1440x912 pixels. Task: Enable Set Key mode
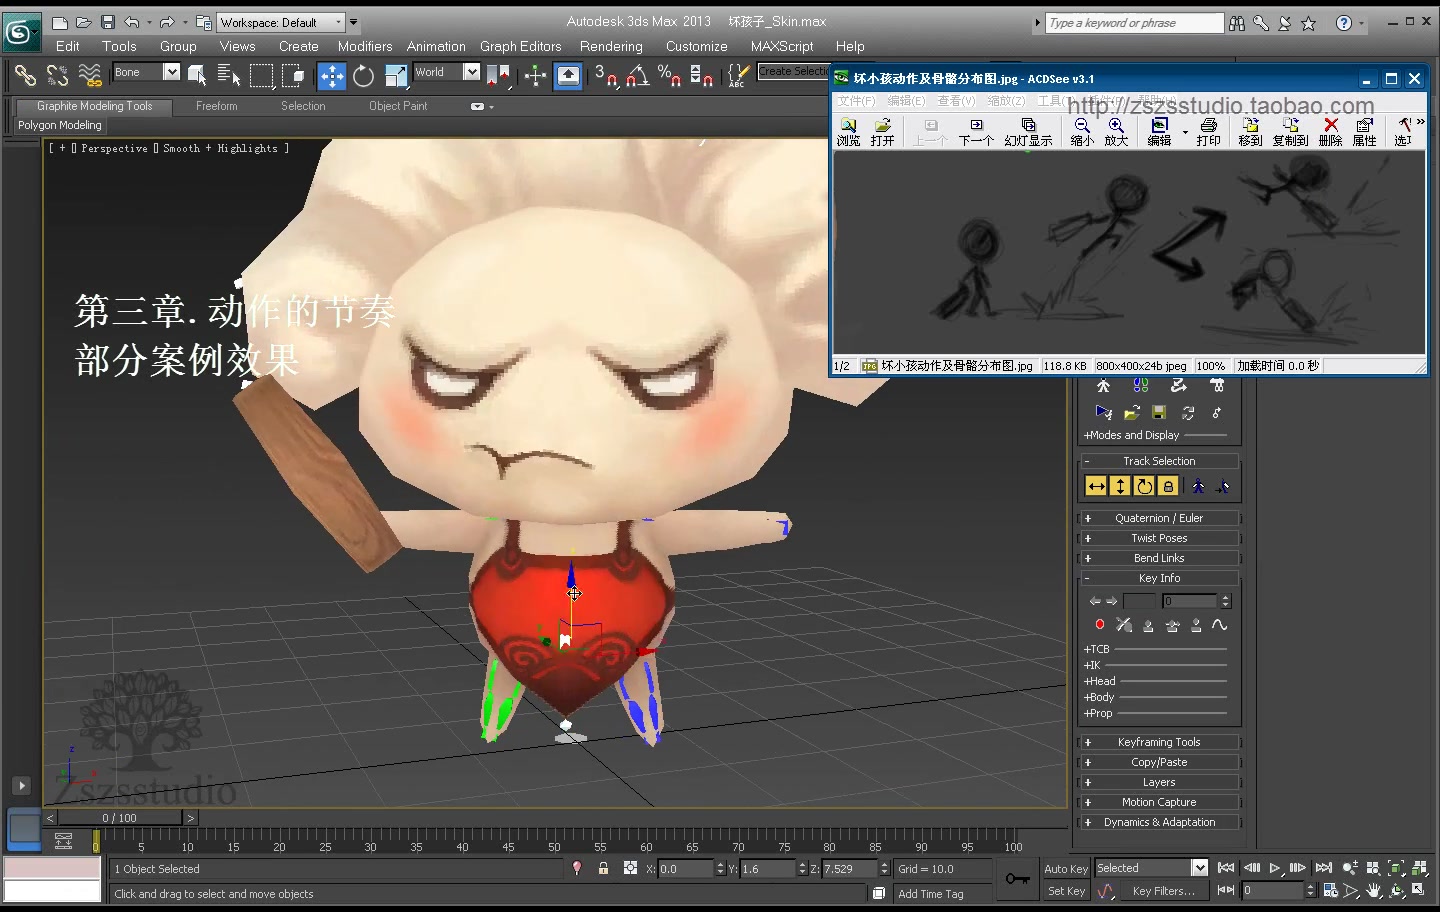point(1065,890)
